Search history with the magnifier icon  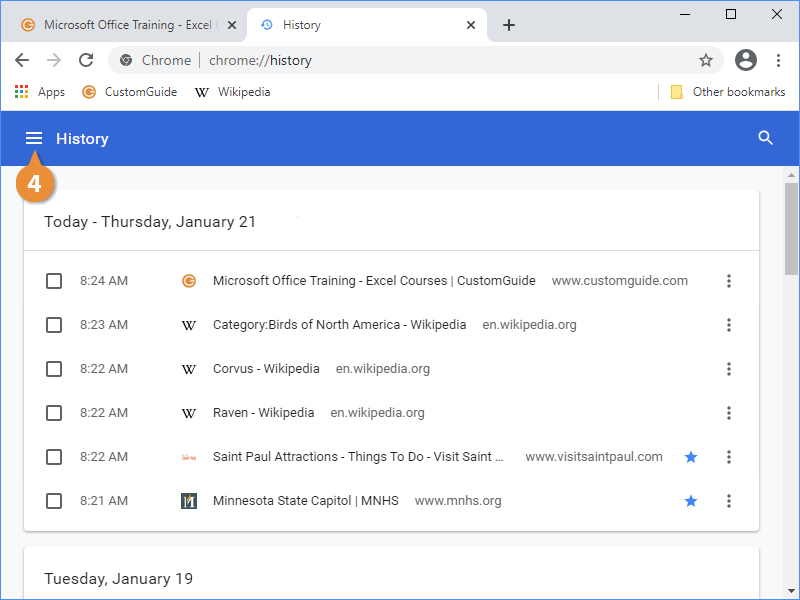[x=765, y=138]
